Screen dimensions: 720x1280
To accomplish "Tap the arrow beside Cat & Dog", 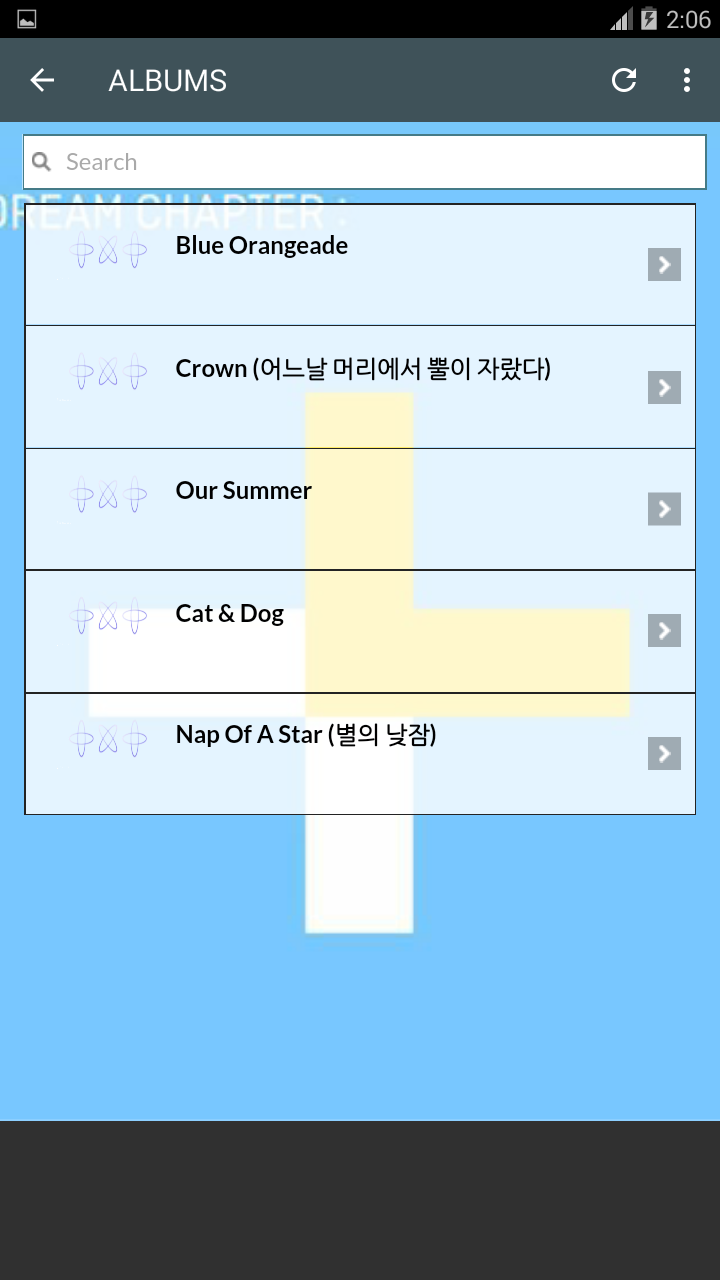I will point(664,631).
